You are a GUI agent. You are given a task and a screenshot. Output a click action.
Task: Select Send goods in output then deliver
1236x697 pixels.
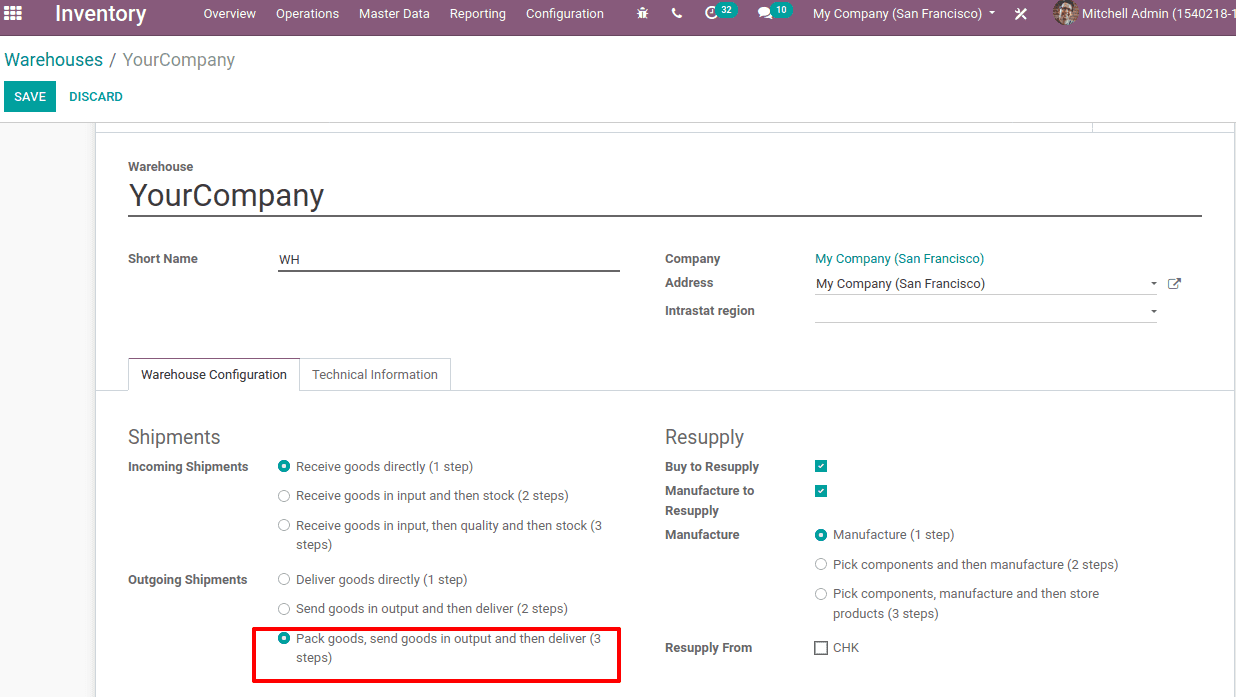click(x=284, y=608)
